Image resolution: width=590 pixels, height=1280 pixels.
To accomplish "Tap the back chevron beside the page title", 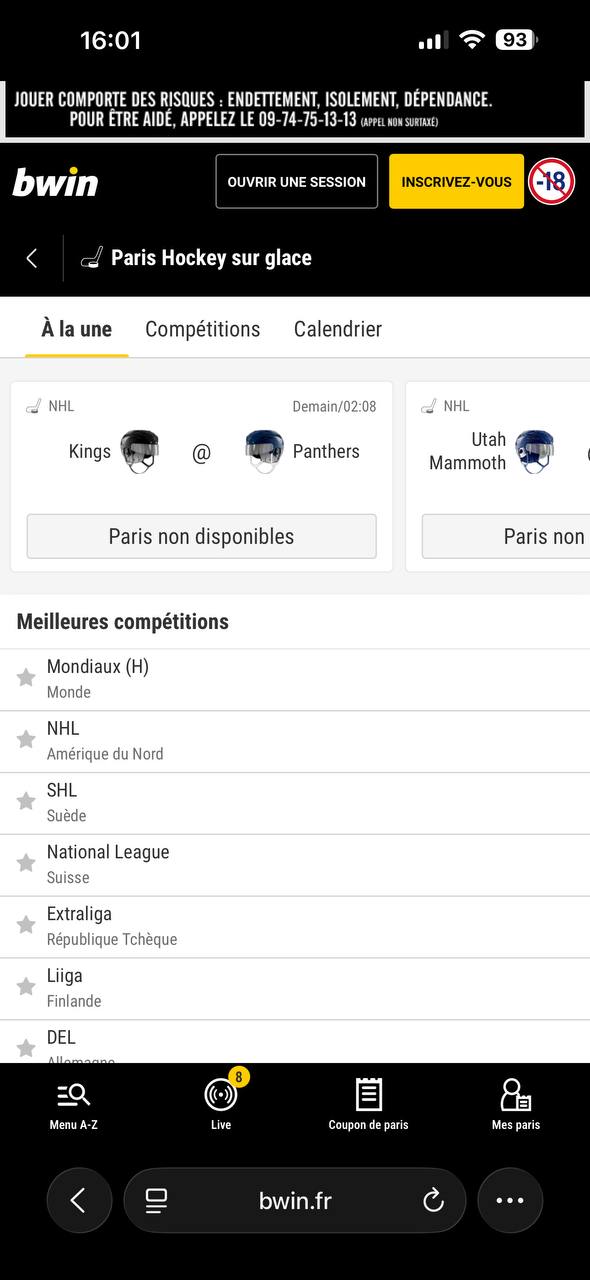I will 31,257.
